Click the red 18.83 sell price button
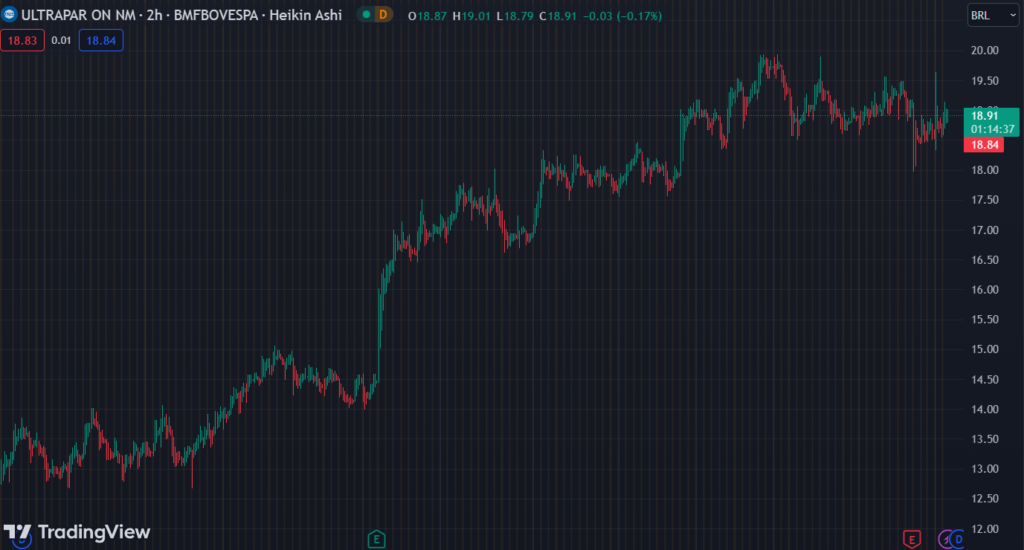1024x550 pixels. click(22, 40)
